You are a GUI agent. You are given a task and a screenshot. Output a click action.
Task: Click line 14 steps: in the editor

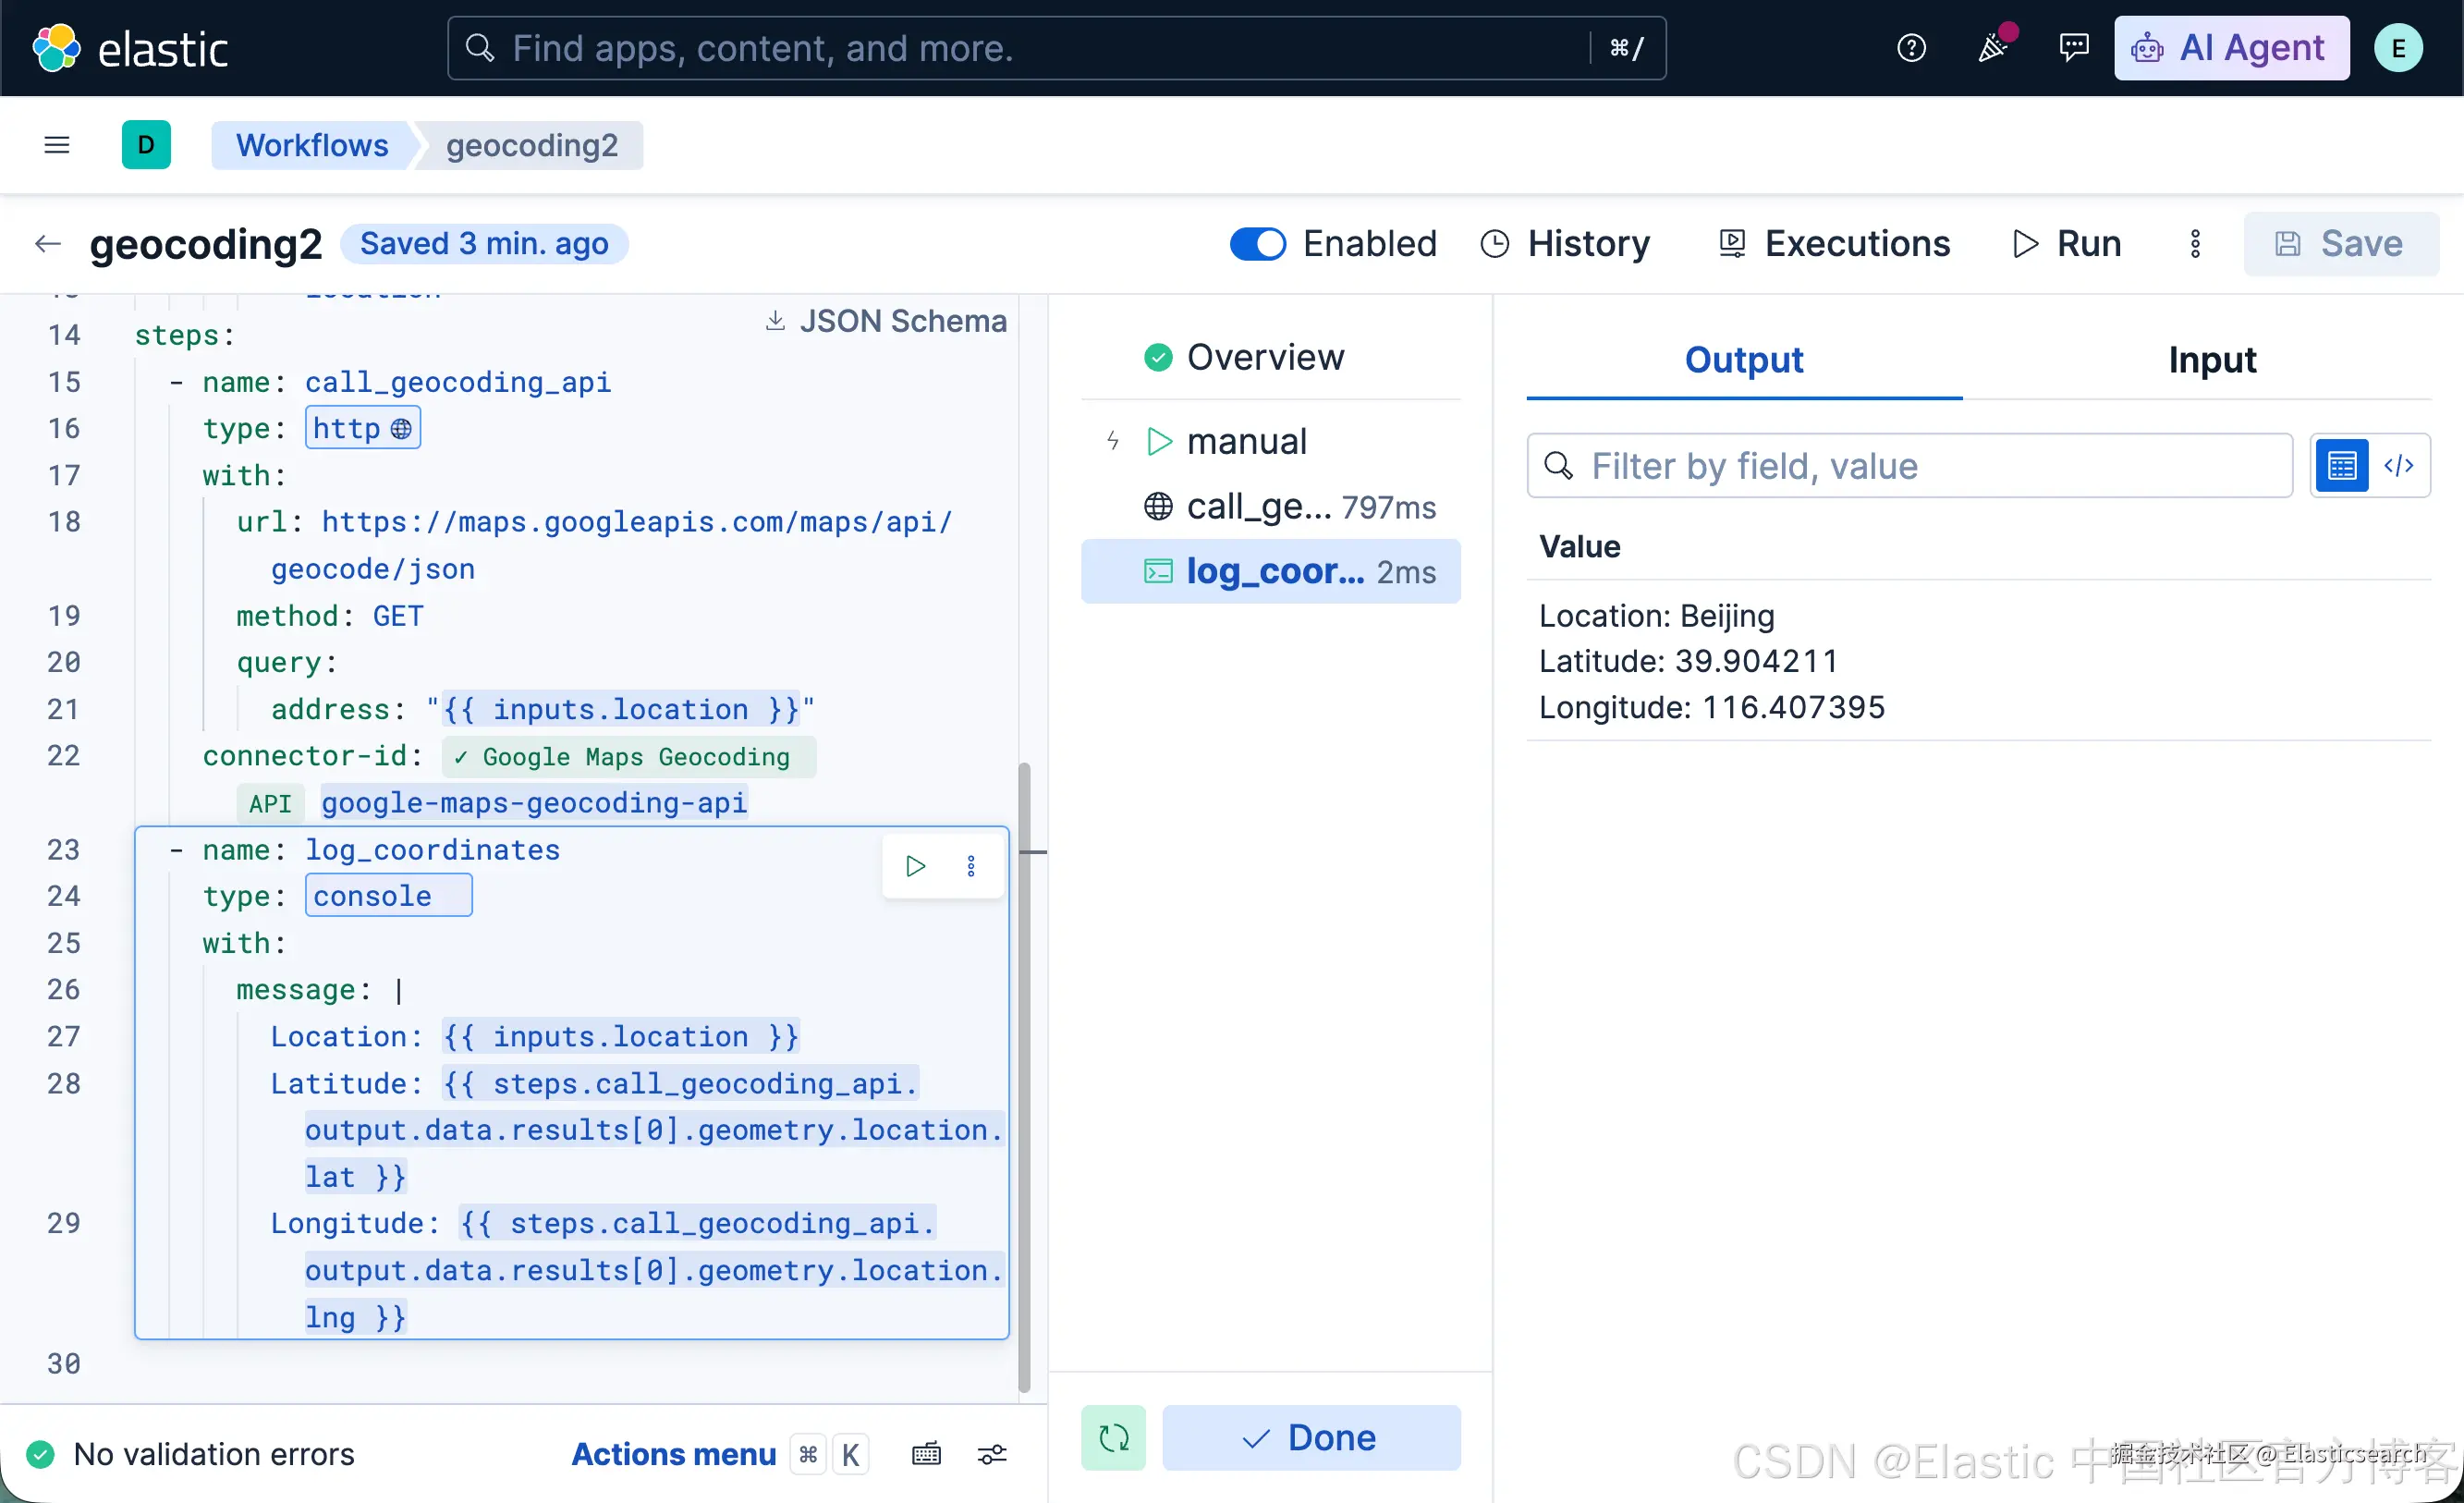click(x=185, y=335)
